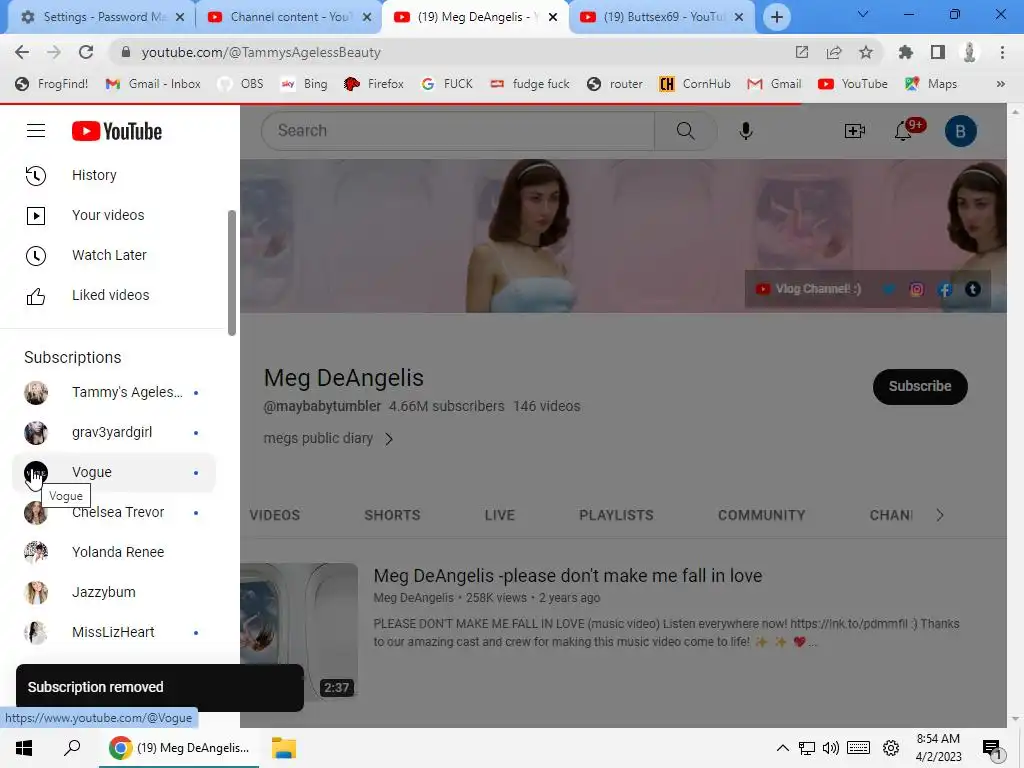Image resolution: width=1024 pixels, height=768 pixels.
Task: Open the COMMUNITY channel tab
Action: click(761, 515)
